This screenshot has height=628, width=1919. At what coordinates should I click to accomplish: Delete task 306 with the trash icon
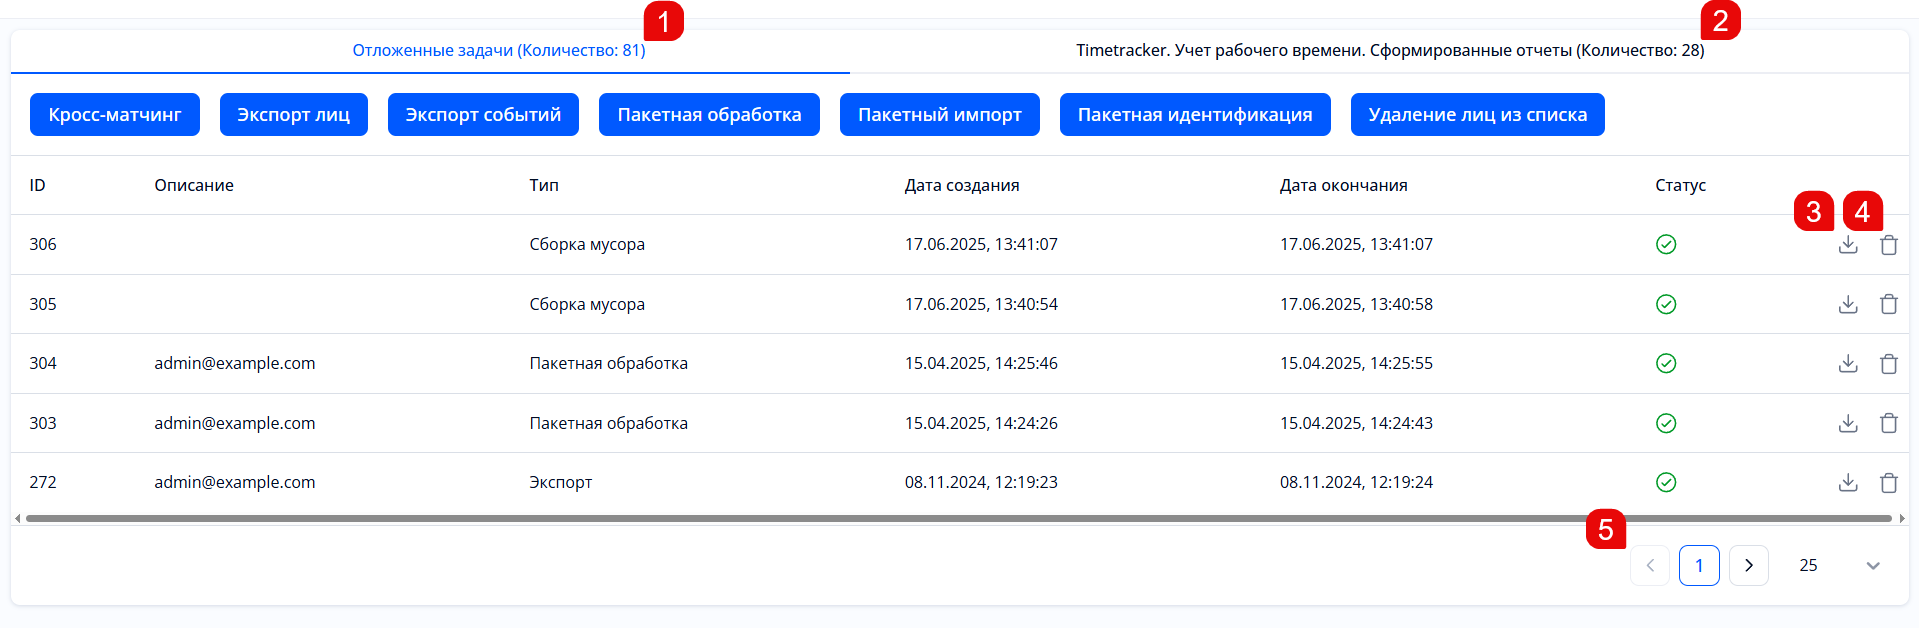tap(1889, 245)
